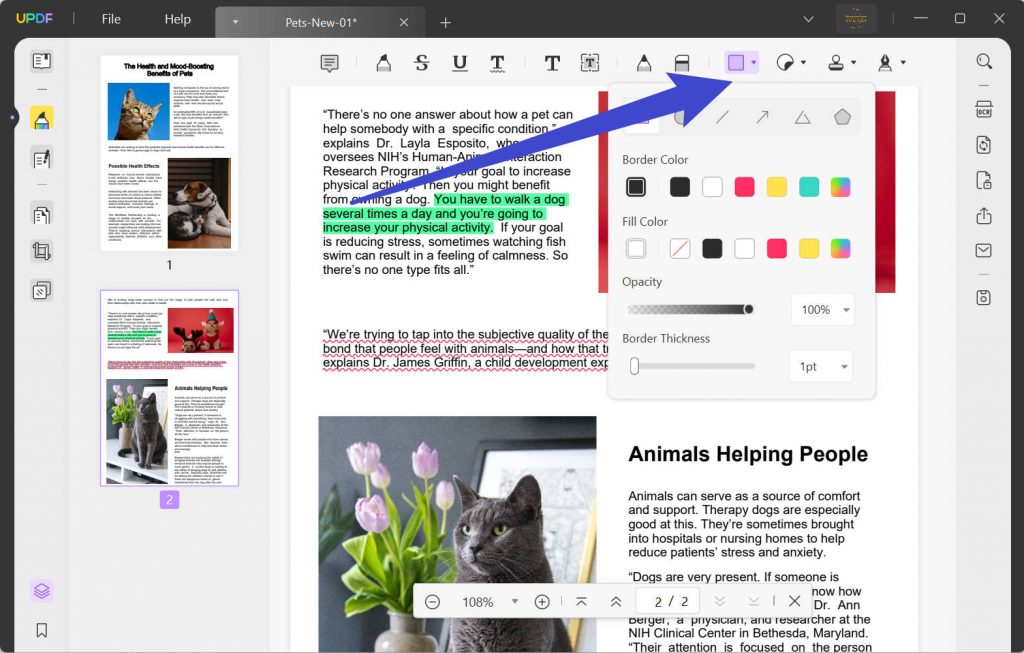Screen dimensions: 1024x653
Task: Open the Border Thickness 1pt dropdown
Action: 820,366
